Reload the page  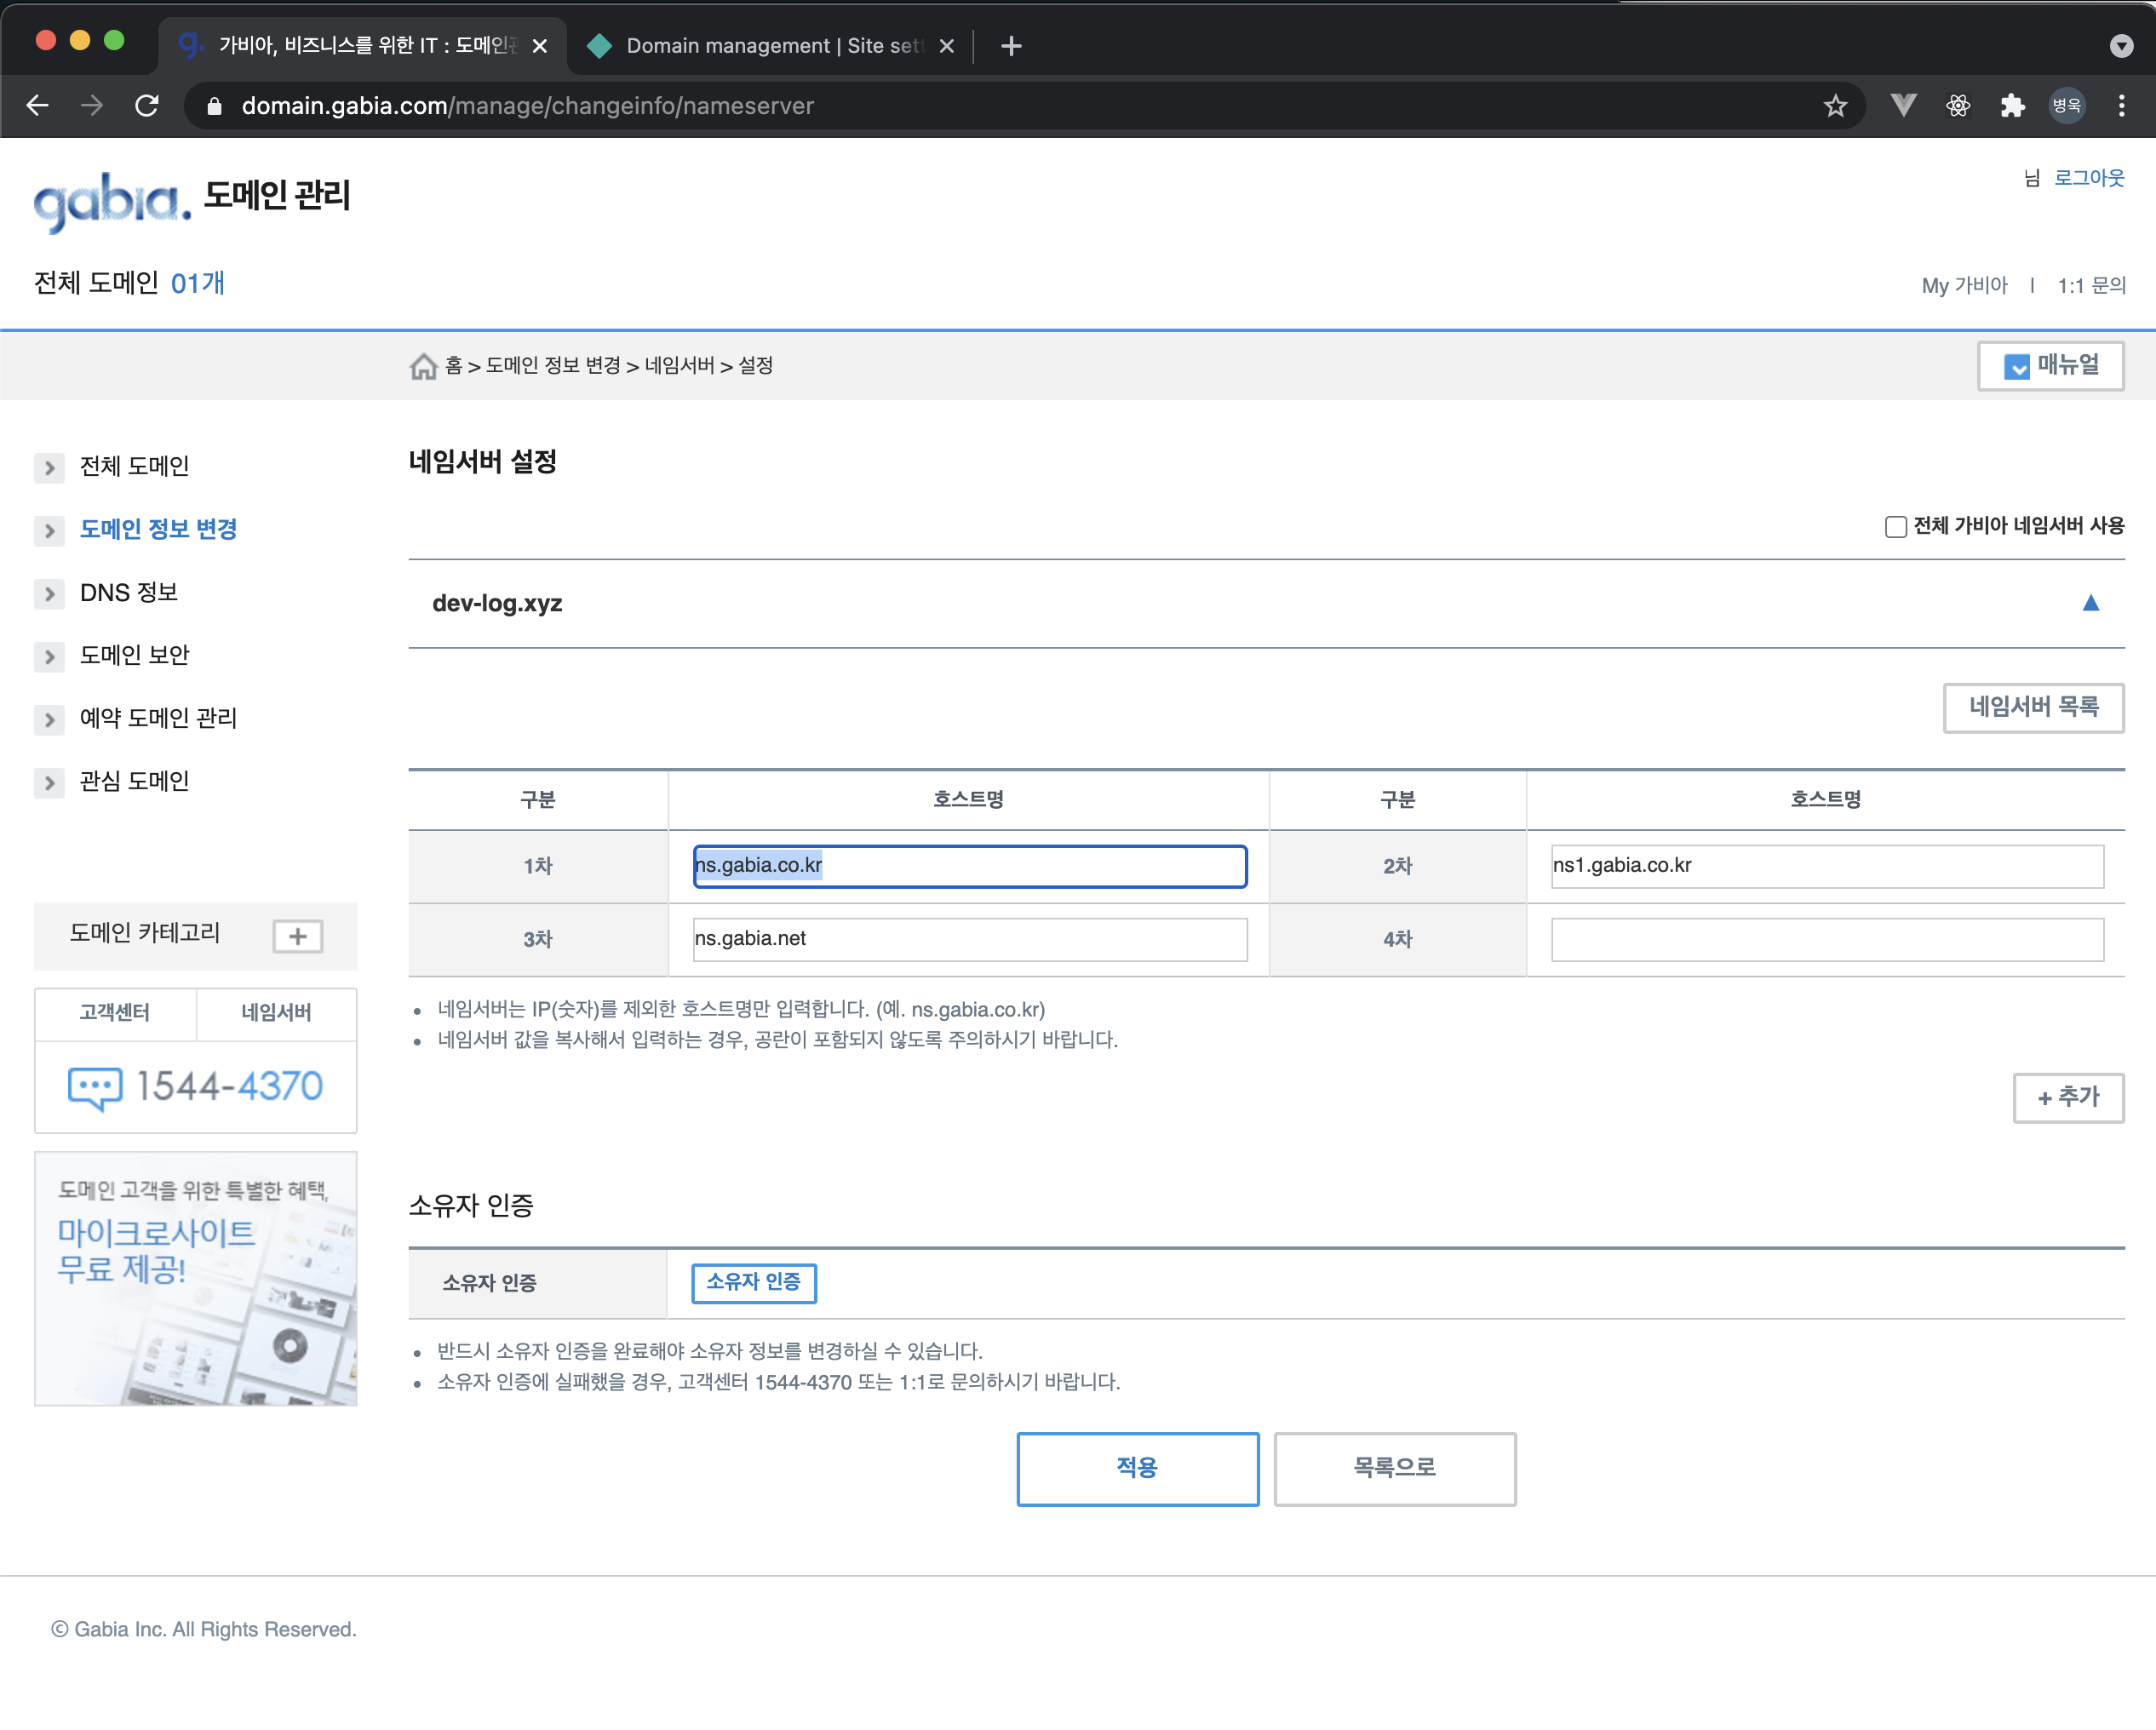[147, 106]
